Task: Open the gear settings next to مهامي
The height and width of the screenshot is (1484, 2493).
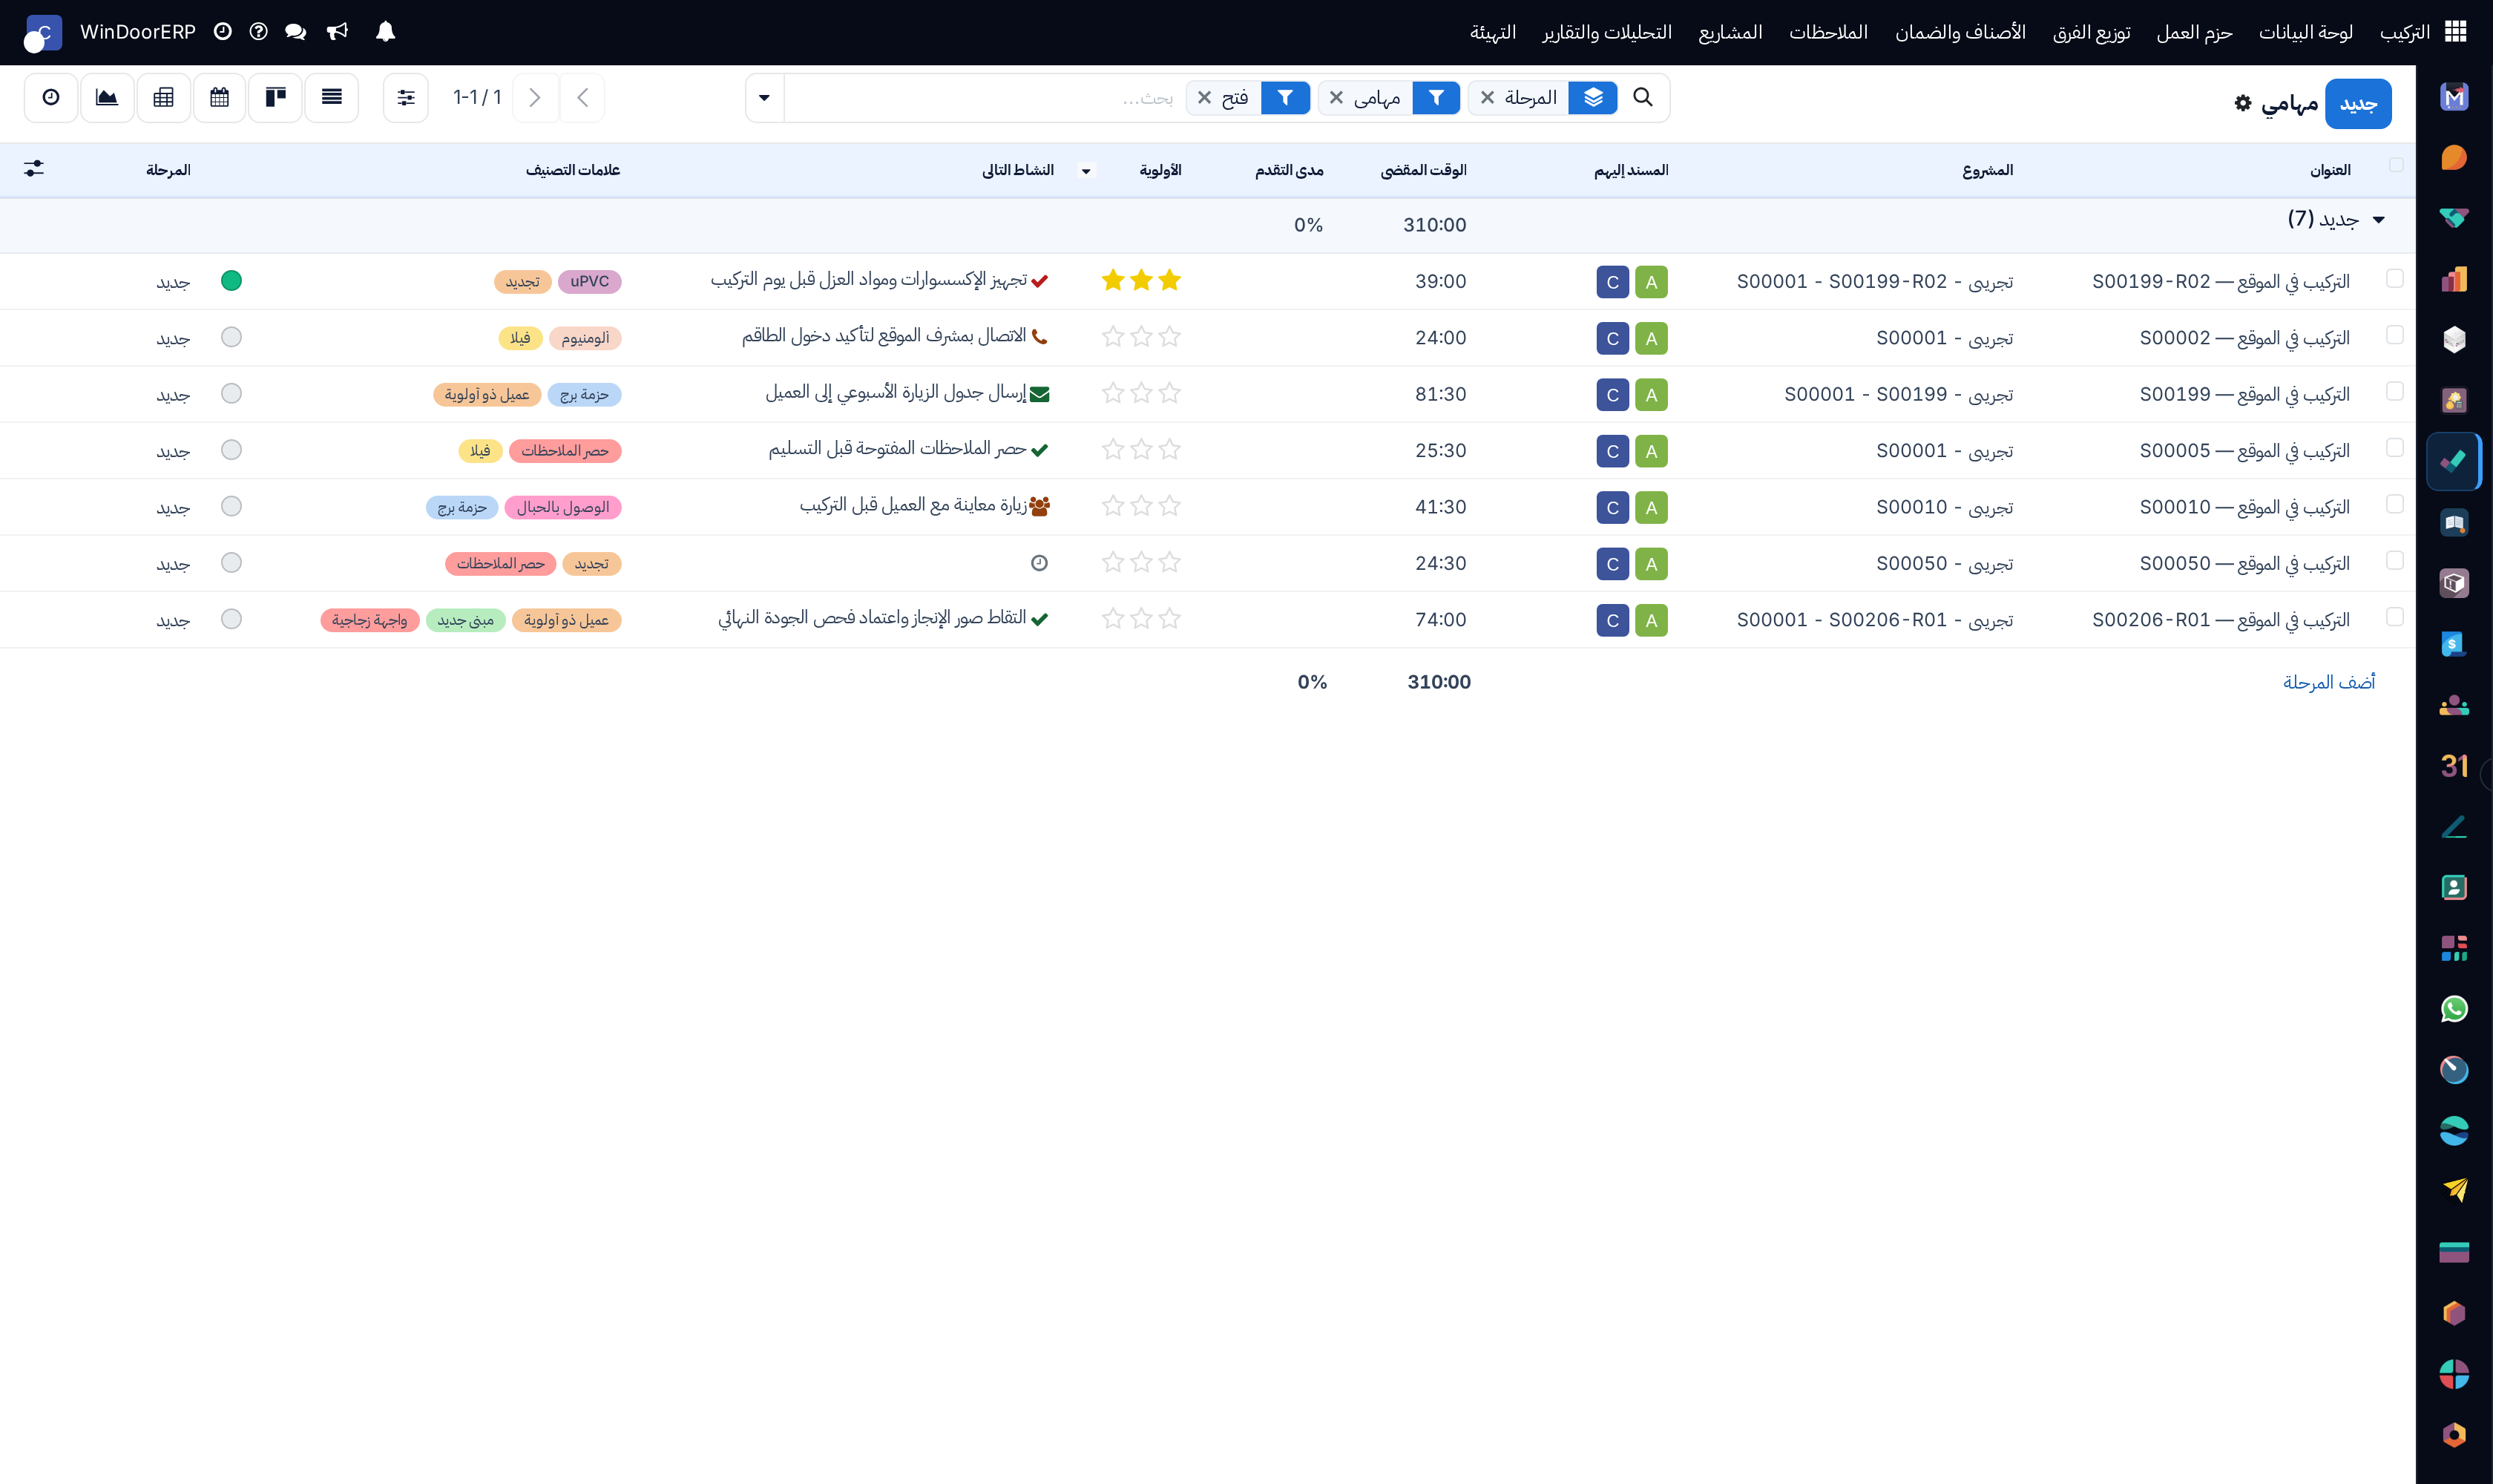Action: tap(2243, 103)
